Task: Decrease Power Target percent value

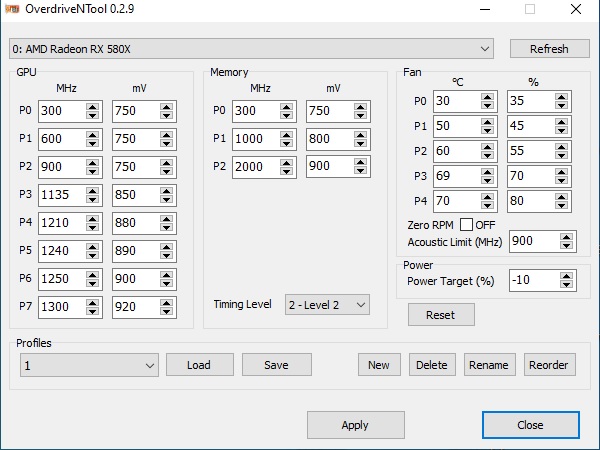Action: [566, 285]
